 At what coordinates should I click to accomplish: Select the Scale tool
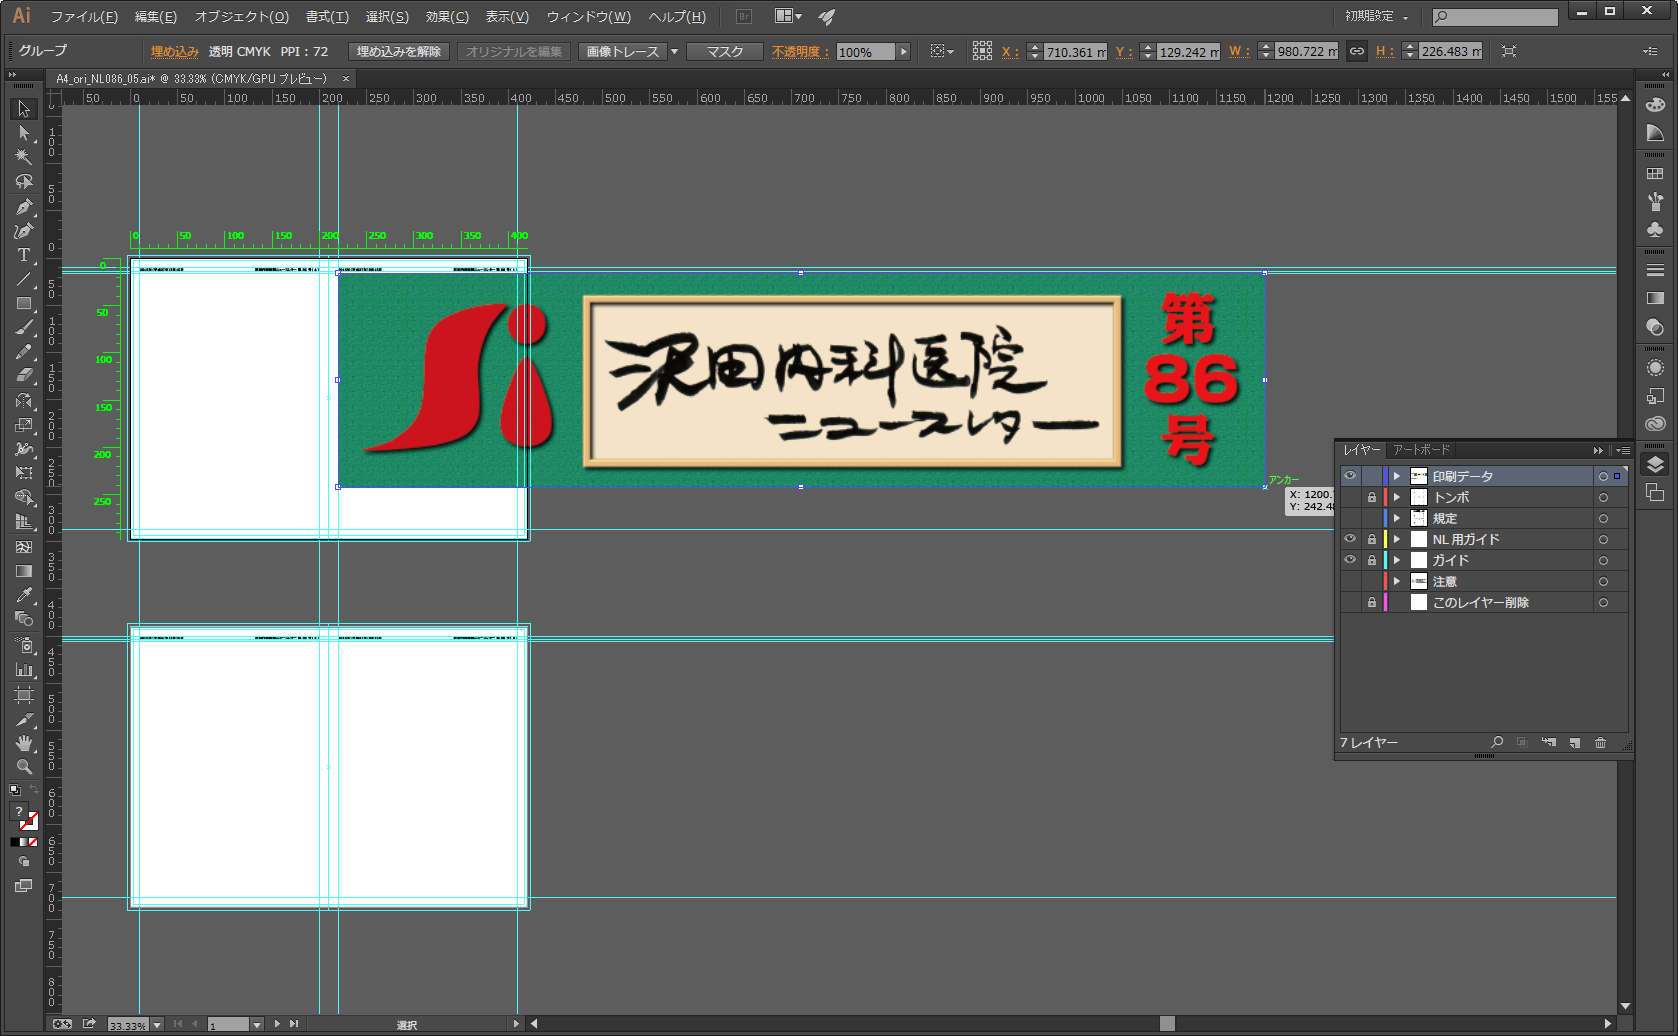click(x=24, y=425)
